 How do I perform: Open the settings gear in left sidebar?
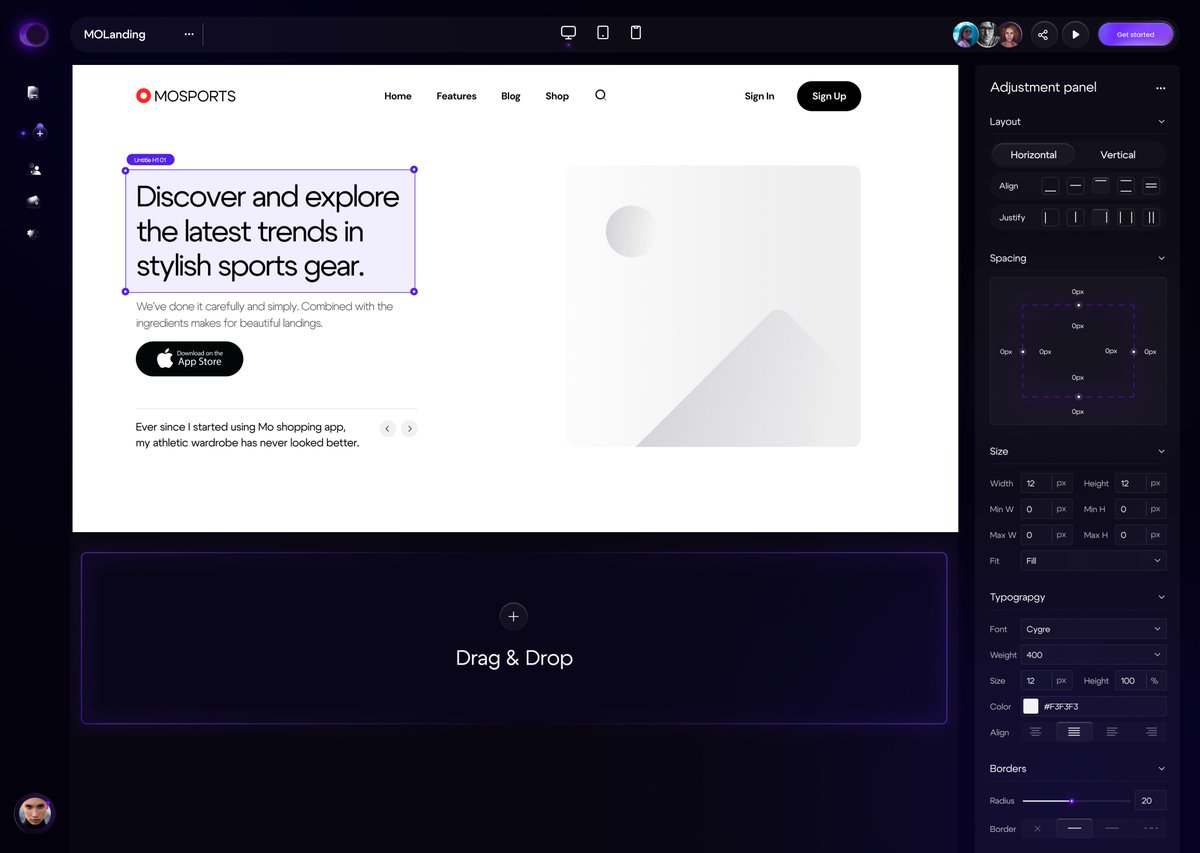tap(33, 233)
